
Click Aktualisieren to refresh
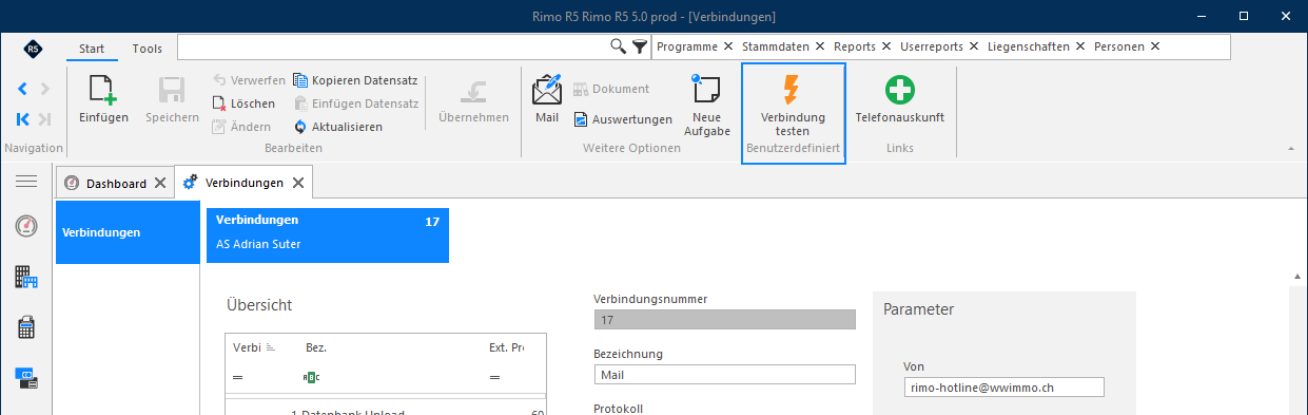(338, 126)
